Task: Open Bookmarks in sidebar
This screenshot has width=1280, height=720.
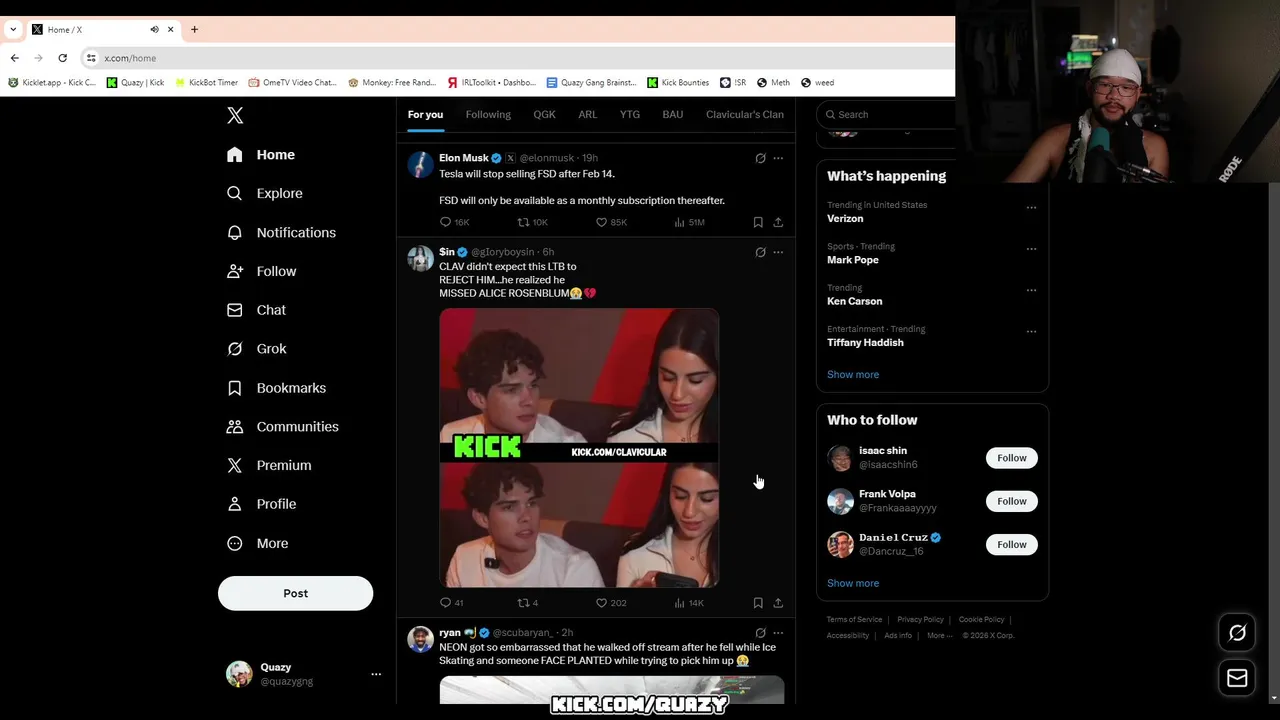Action: click(276, 388)
